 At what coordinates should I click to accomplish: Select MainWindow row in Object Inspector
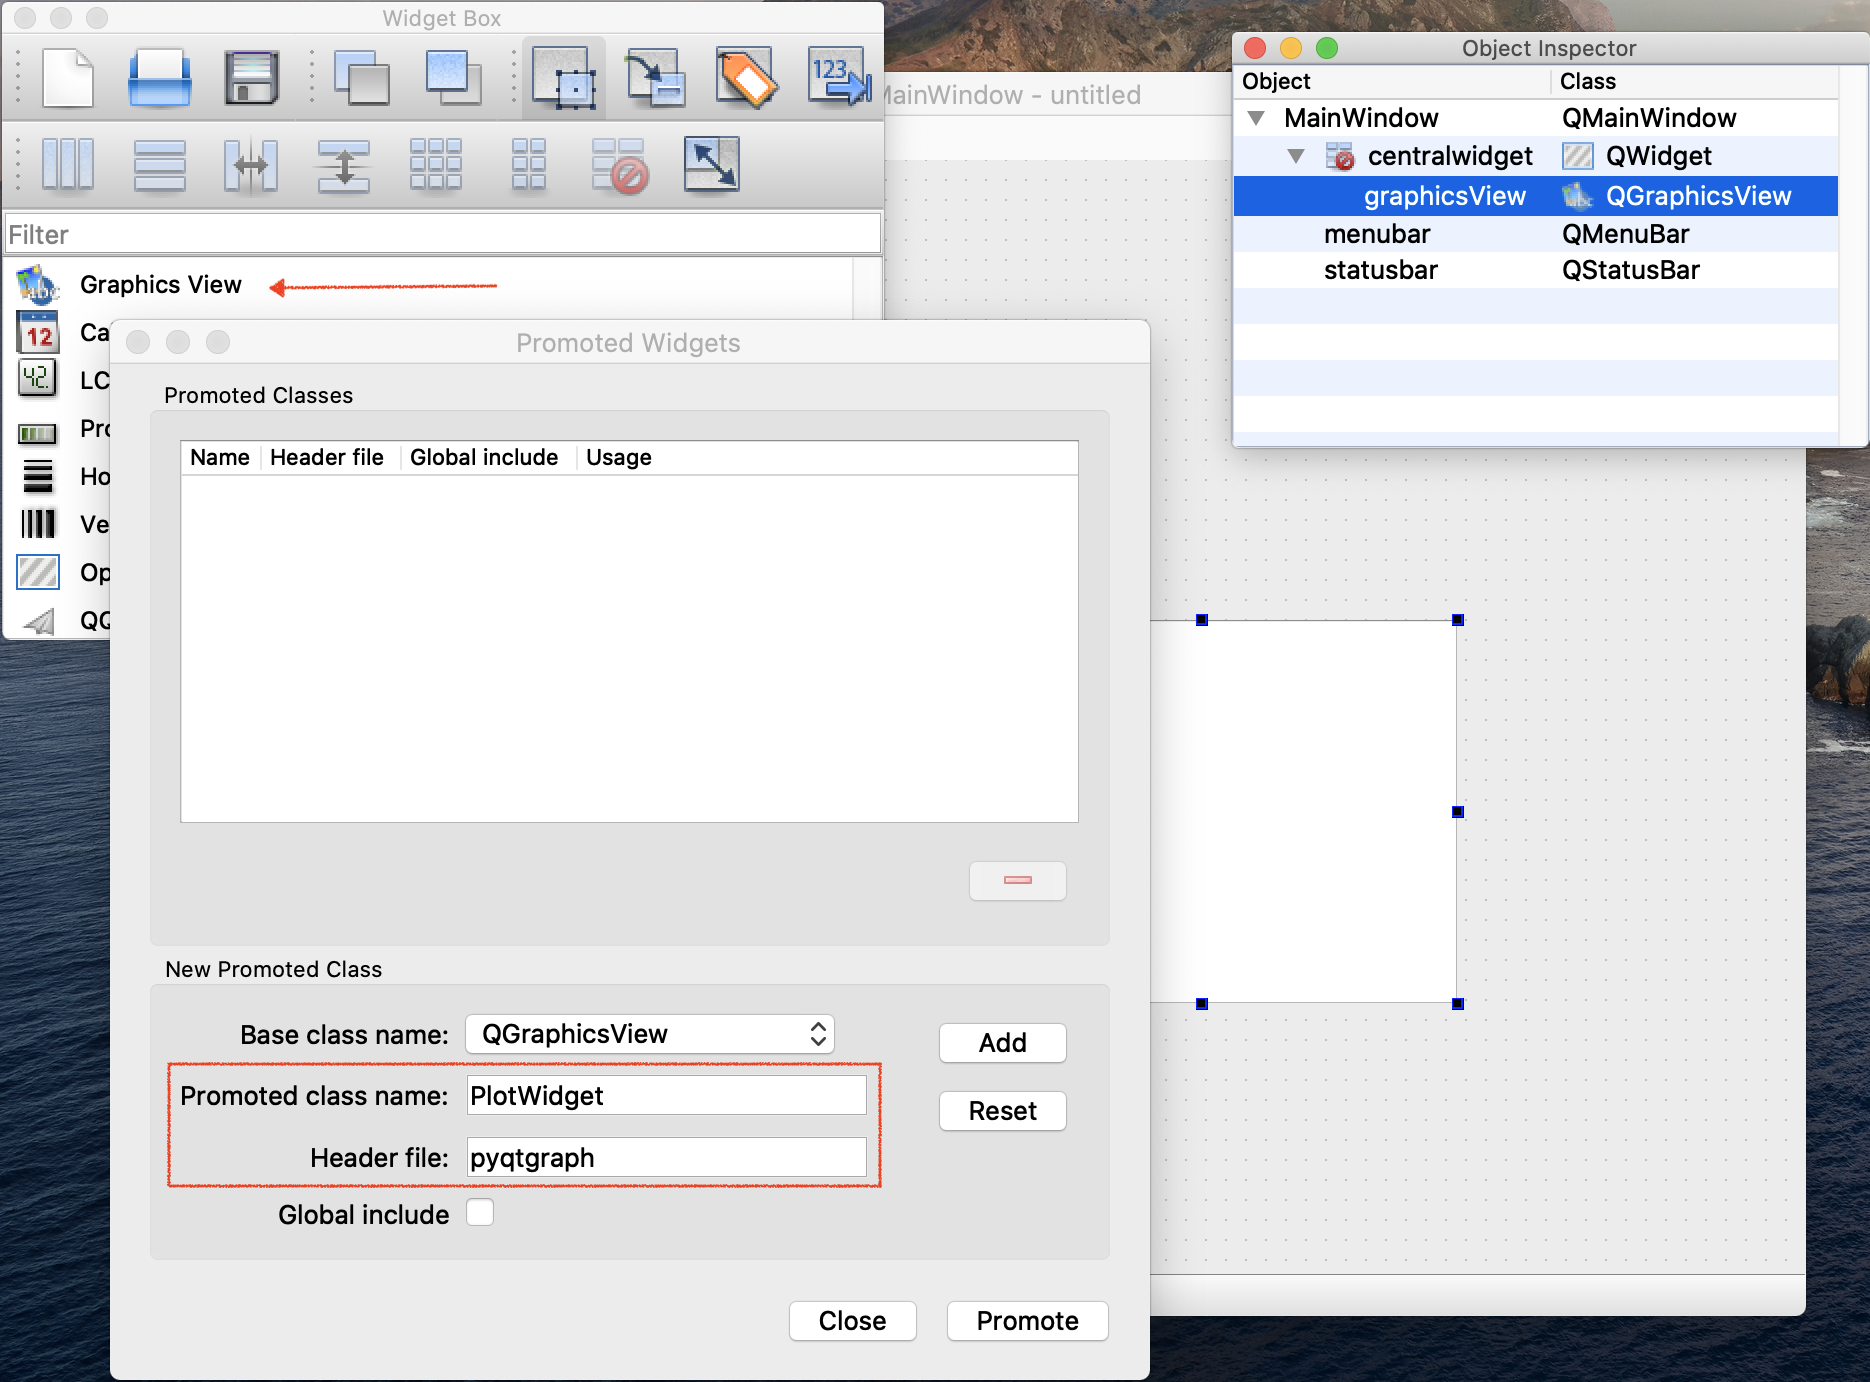(x=1536, y=118)
